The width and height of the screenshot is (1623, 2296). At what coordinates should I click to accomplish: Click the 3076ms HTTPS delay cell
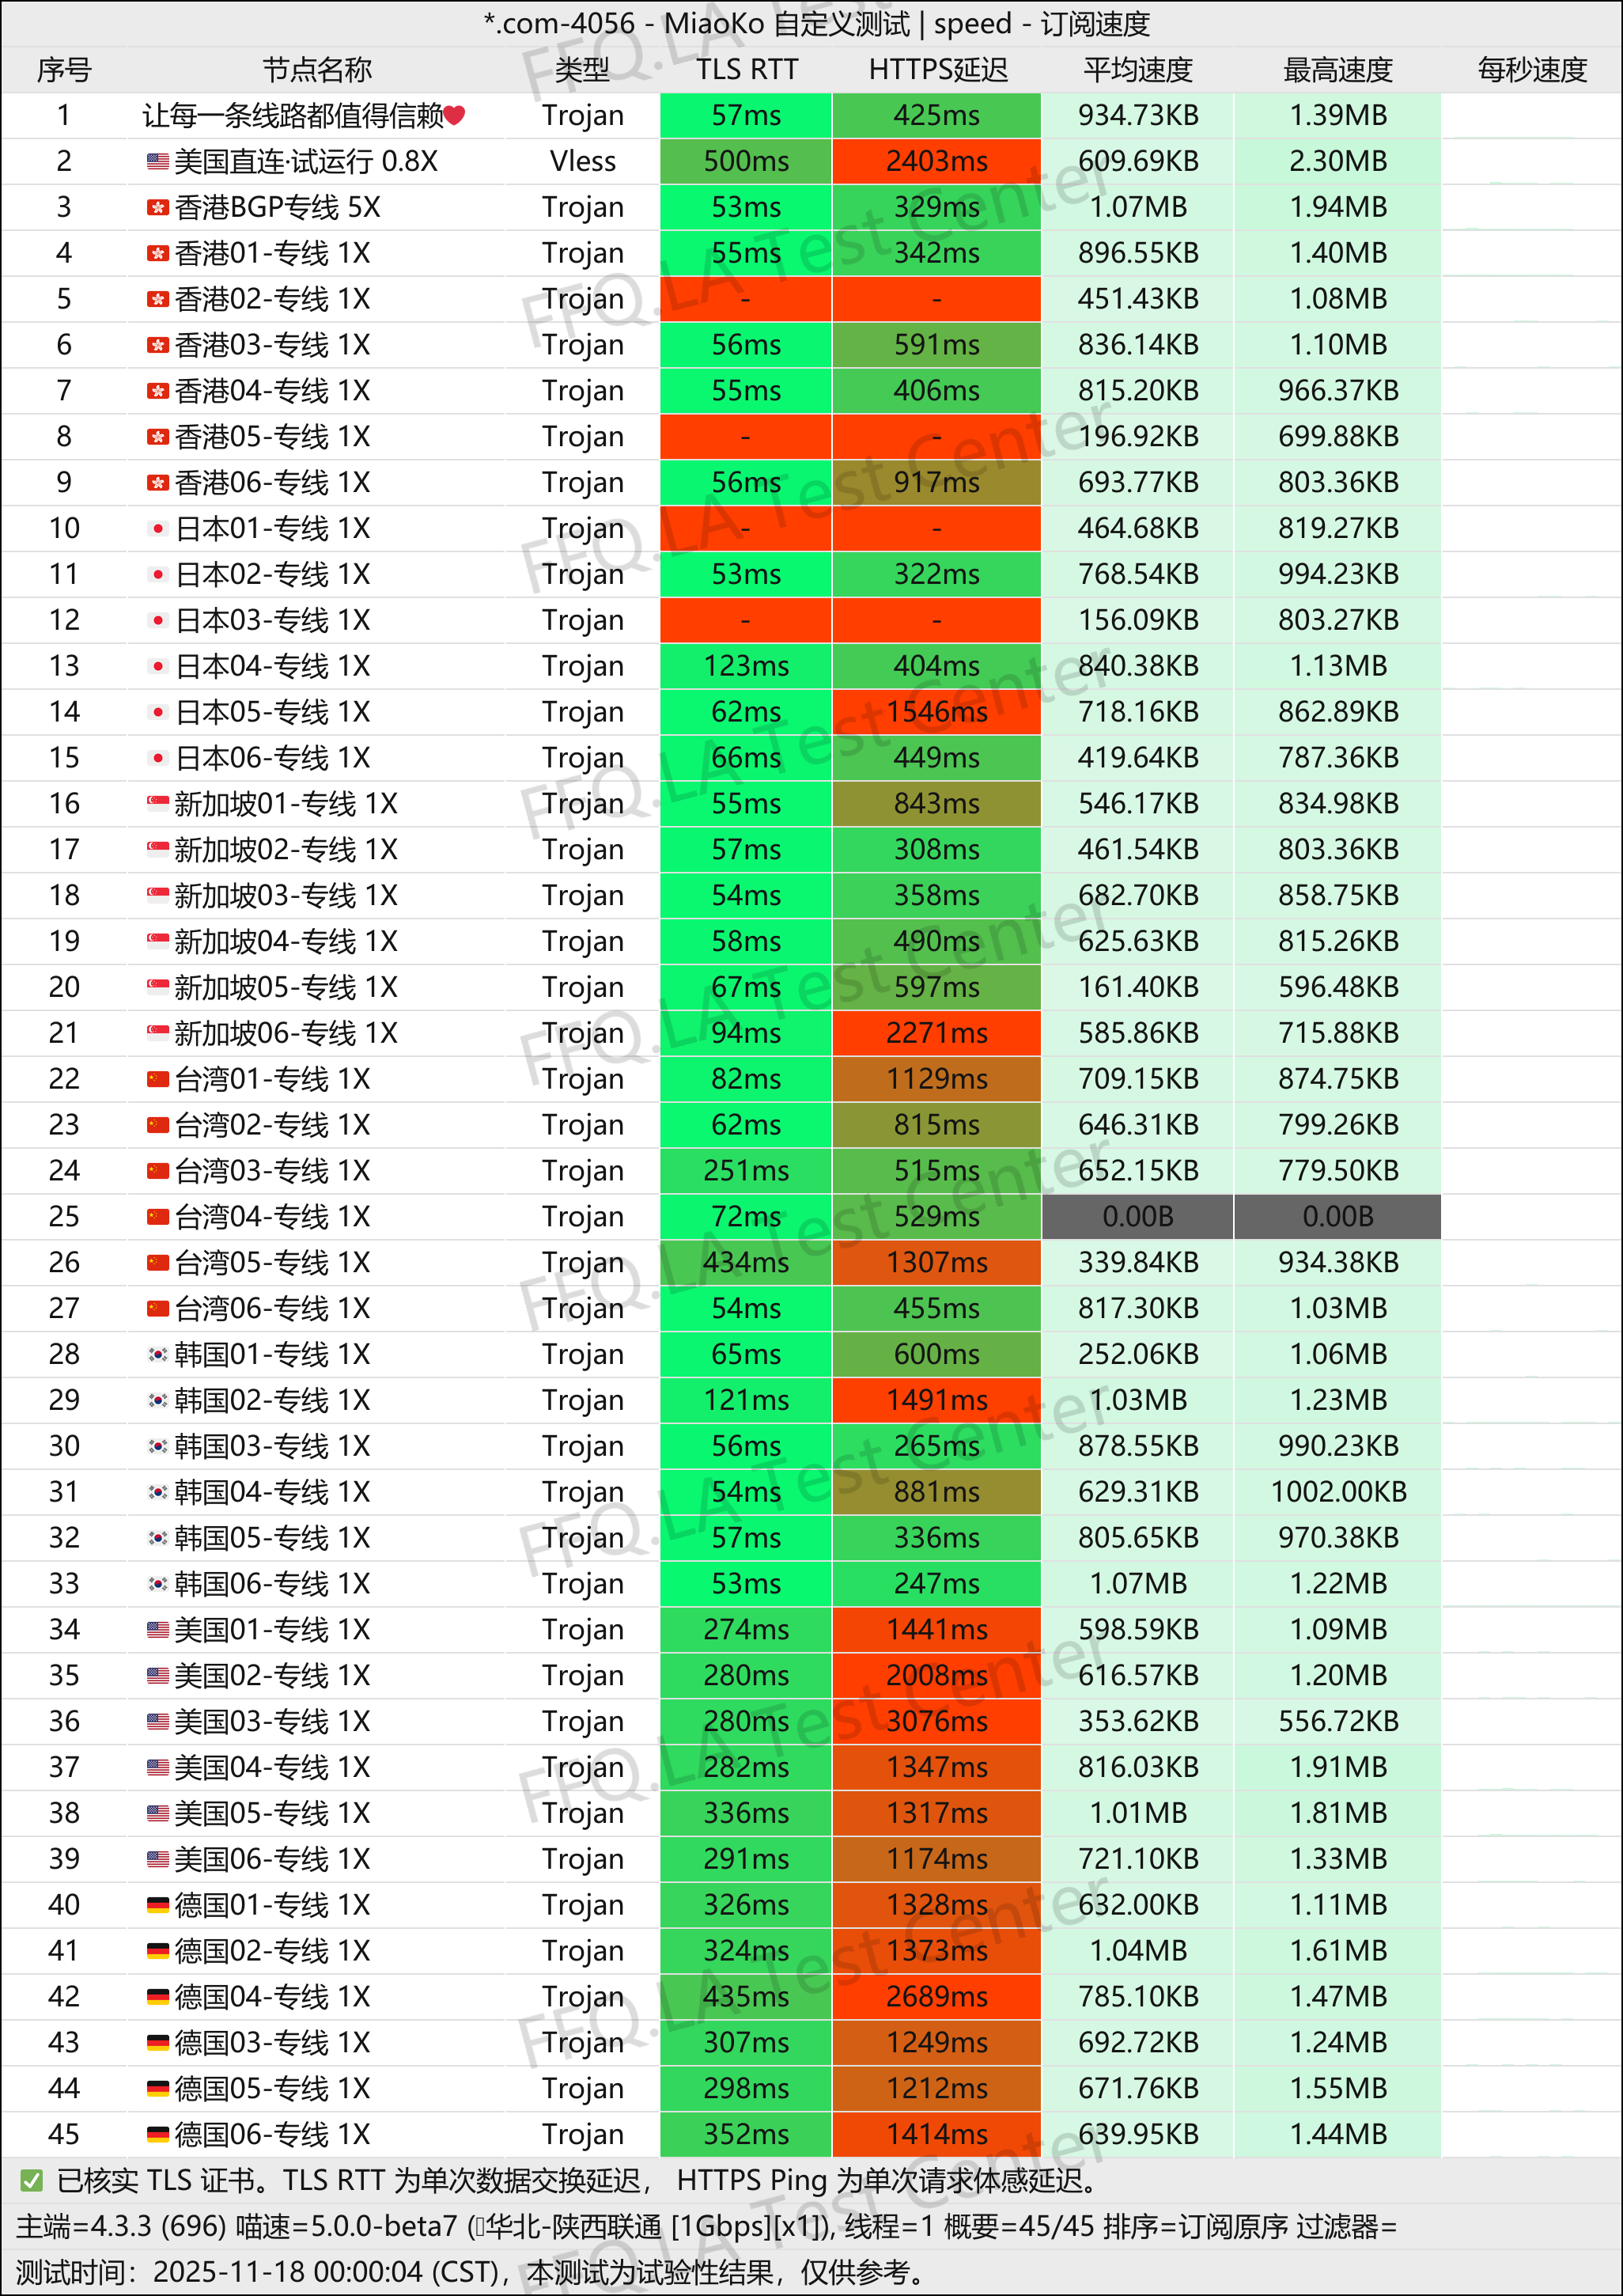pos(937,1721)
